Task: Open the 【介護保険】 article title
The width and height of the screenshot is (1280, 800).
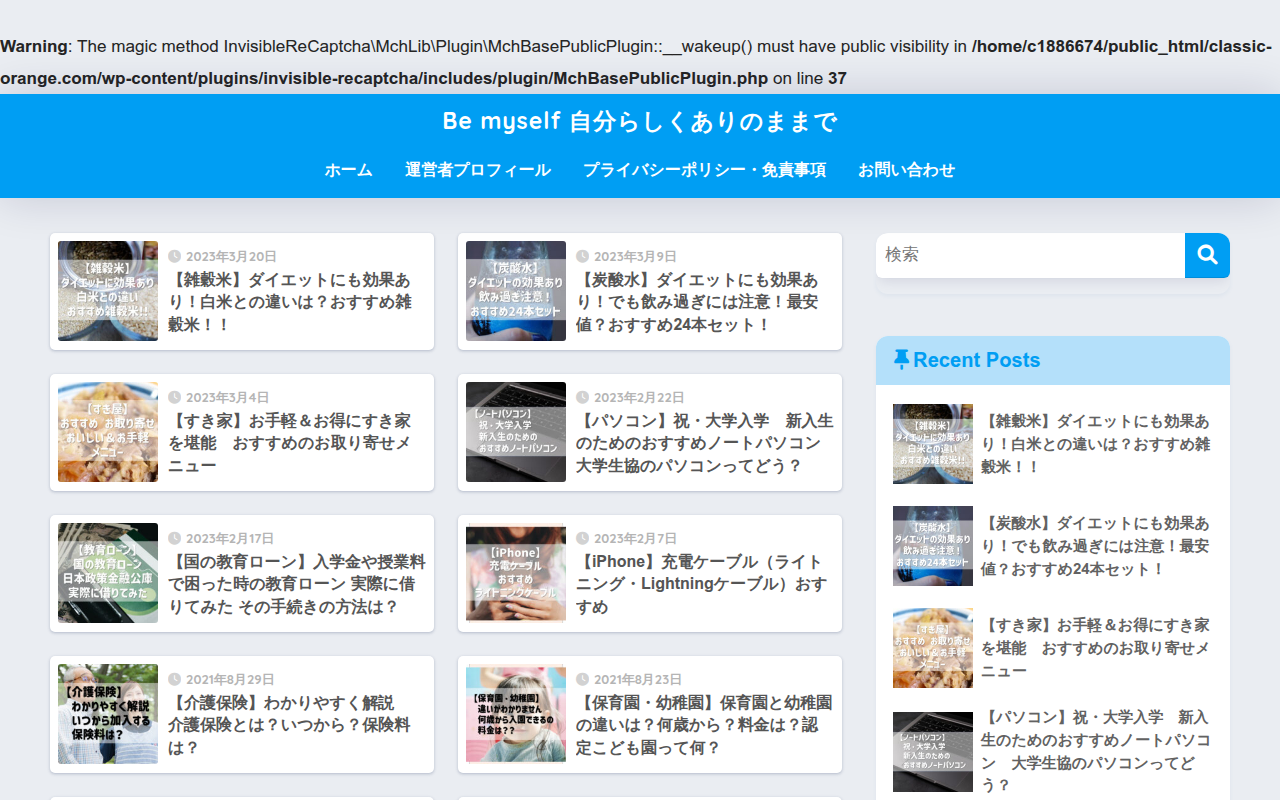Action: pyautogui.click(x=289, y=725)
